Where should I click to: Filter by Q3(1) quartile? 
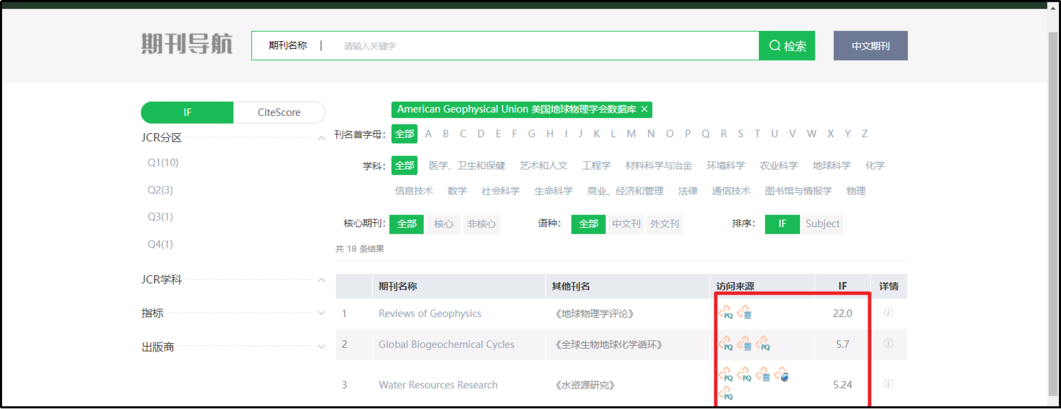click(x=160, y=217)
